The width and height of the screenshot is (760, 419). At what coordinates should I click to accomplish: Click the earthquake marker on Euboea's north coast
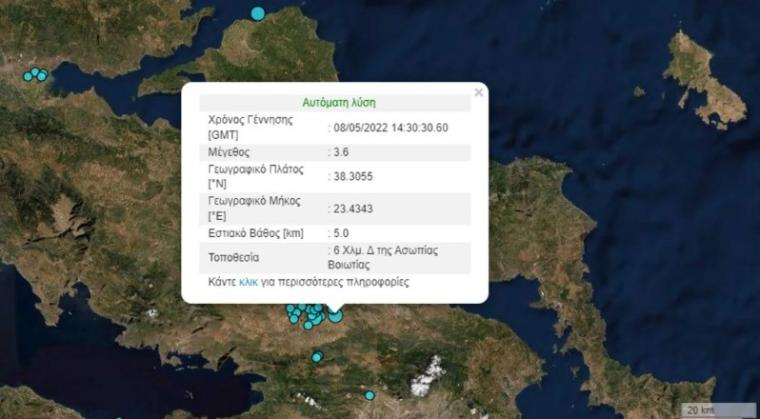pyautogui.click(x=258, y=13)
